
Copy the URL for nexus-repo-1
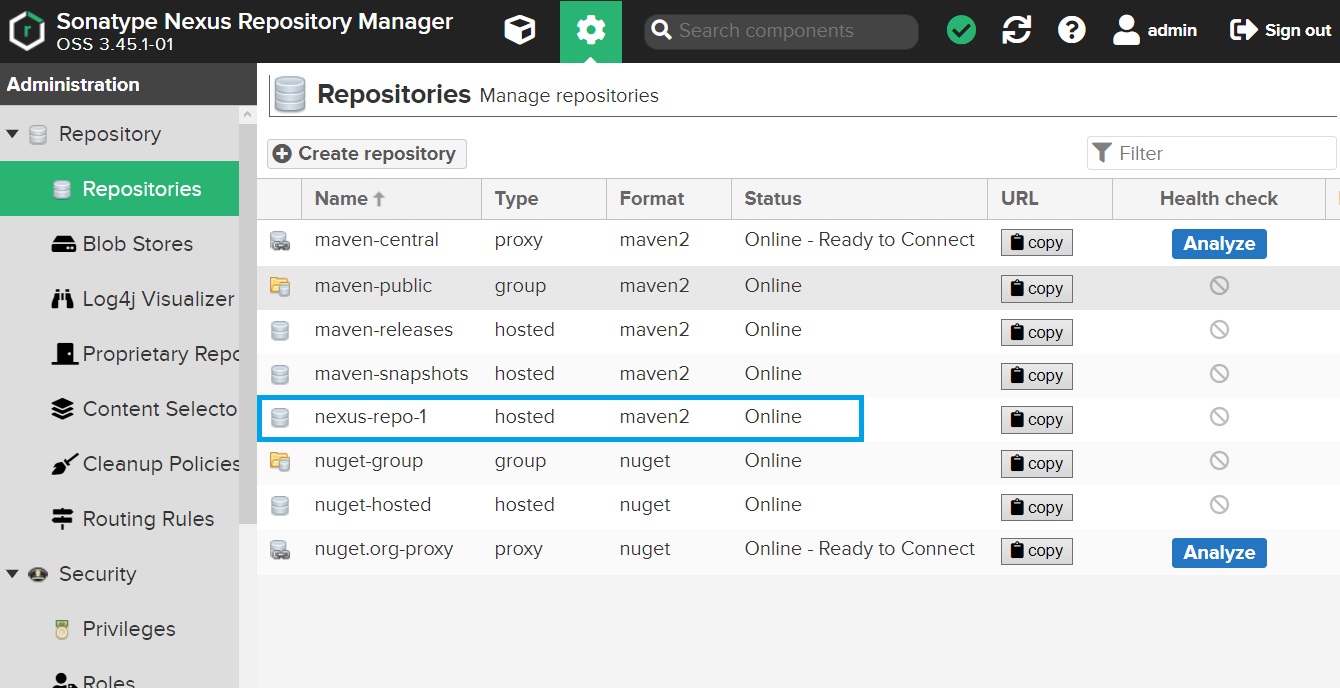[1037, 420]
